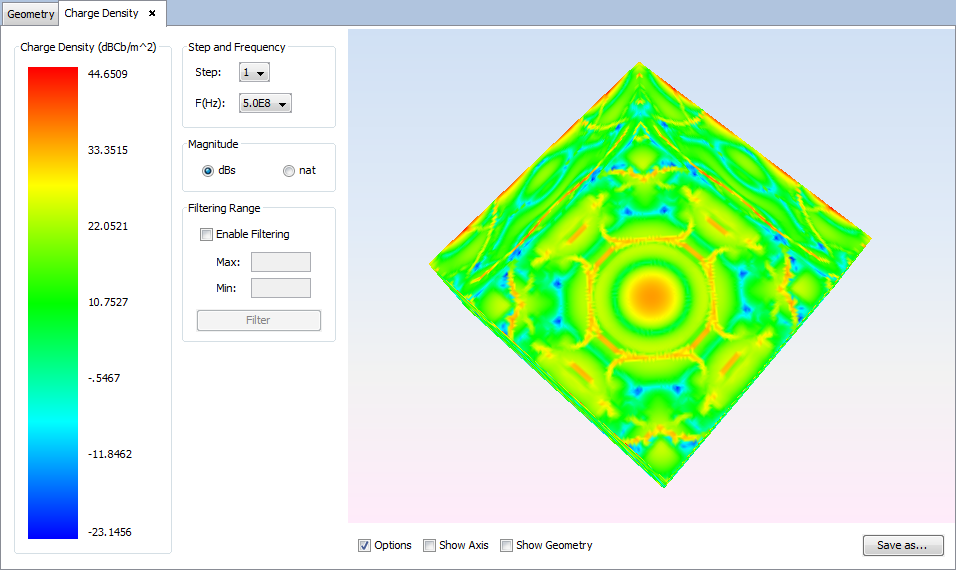Image resolution: width=956 pixels, height=570 pixels.
Task: Open the Step dropdown
Action: coord(254,72)
